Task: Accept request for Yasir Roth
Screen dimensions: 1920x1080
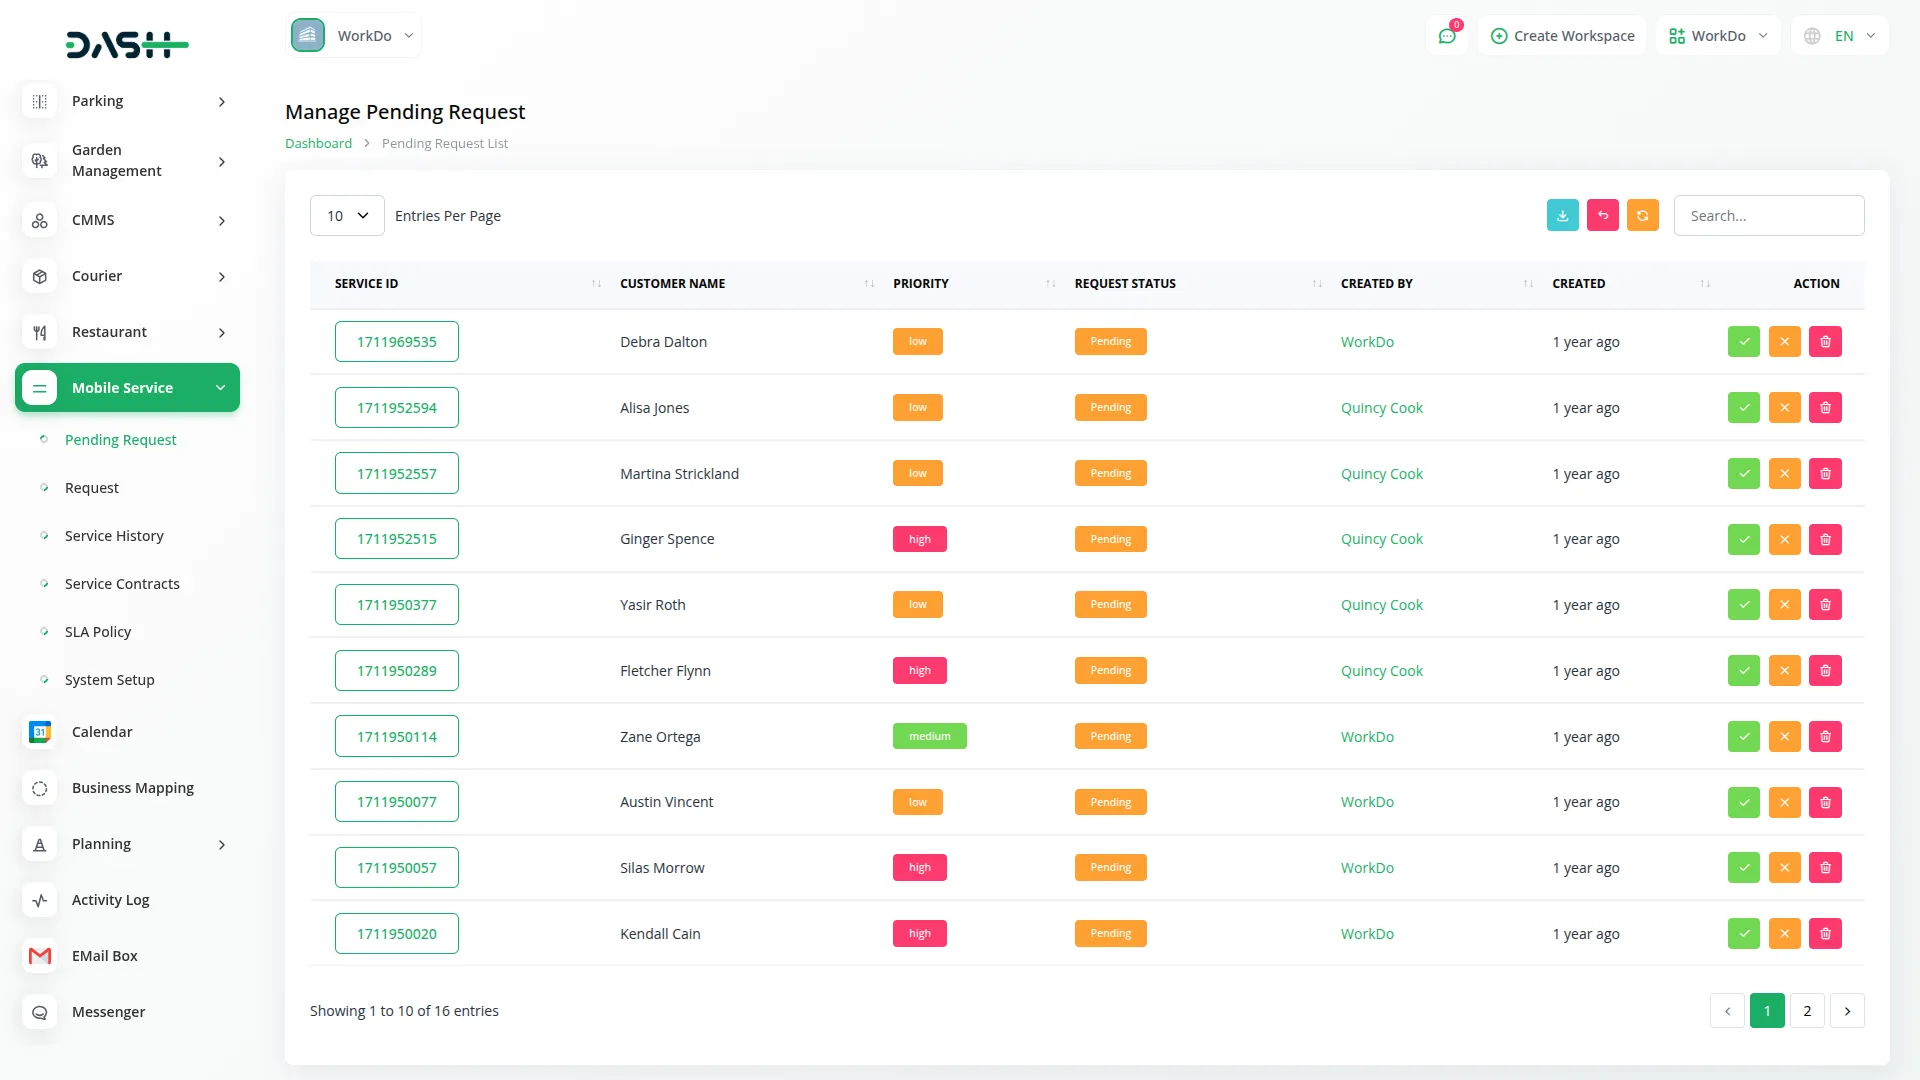Action: (x=1743, y=605)
